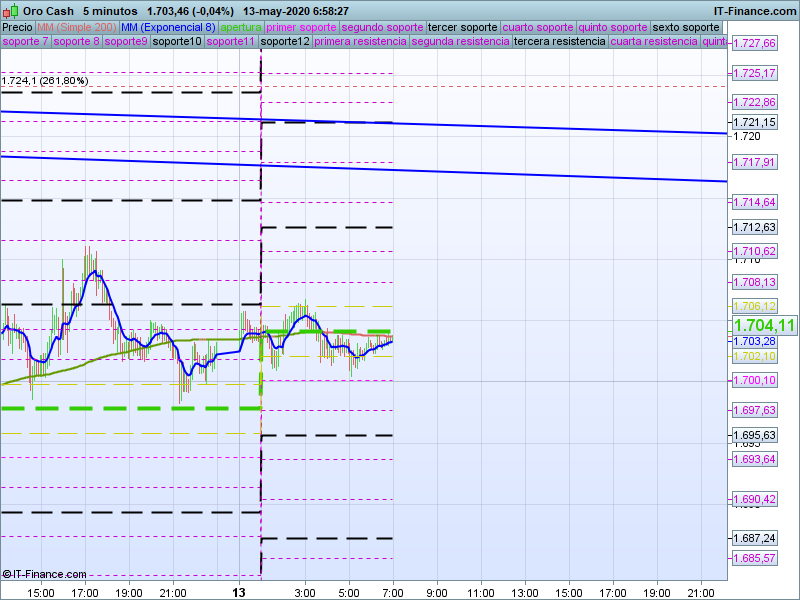Image resolution: width=800 pixels, height=600 pixels.
Task: Click the tercera resistencia label
Action: click(558, 42)
